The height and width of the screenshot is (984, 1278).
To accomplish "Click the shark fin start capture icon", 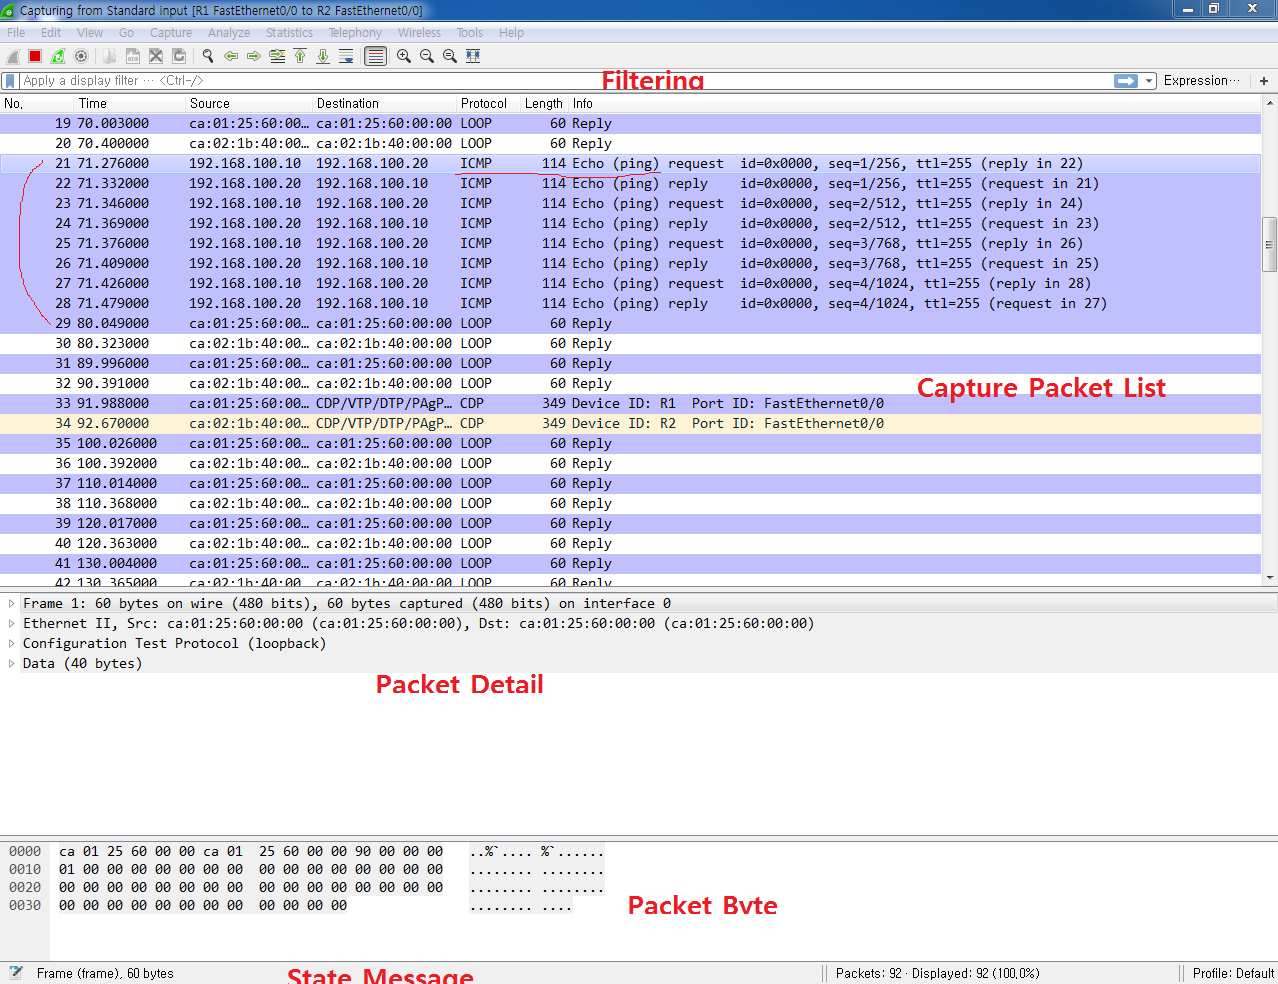I will [13, 56].
